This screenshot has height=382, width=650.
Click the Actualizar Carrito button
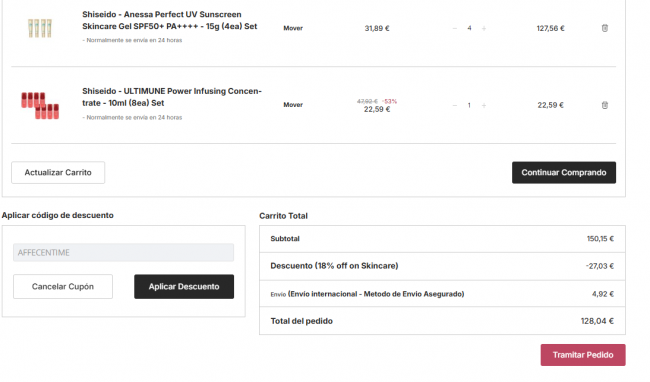point(58,172)
